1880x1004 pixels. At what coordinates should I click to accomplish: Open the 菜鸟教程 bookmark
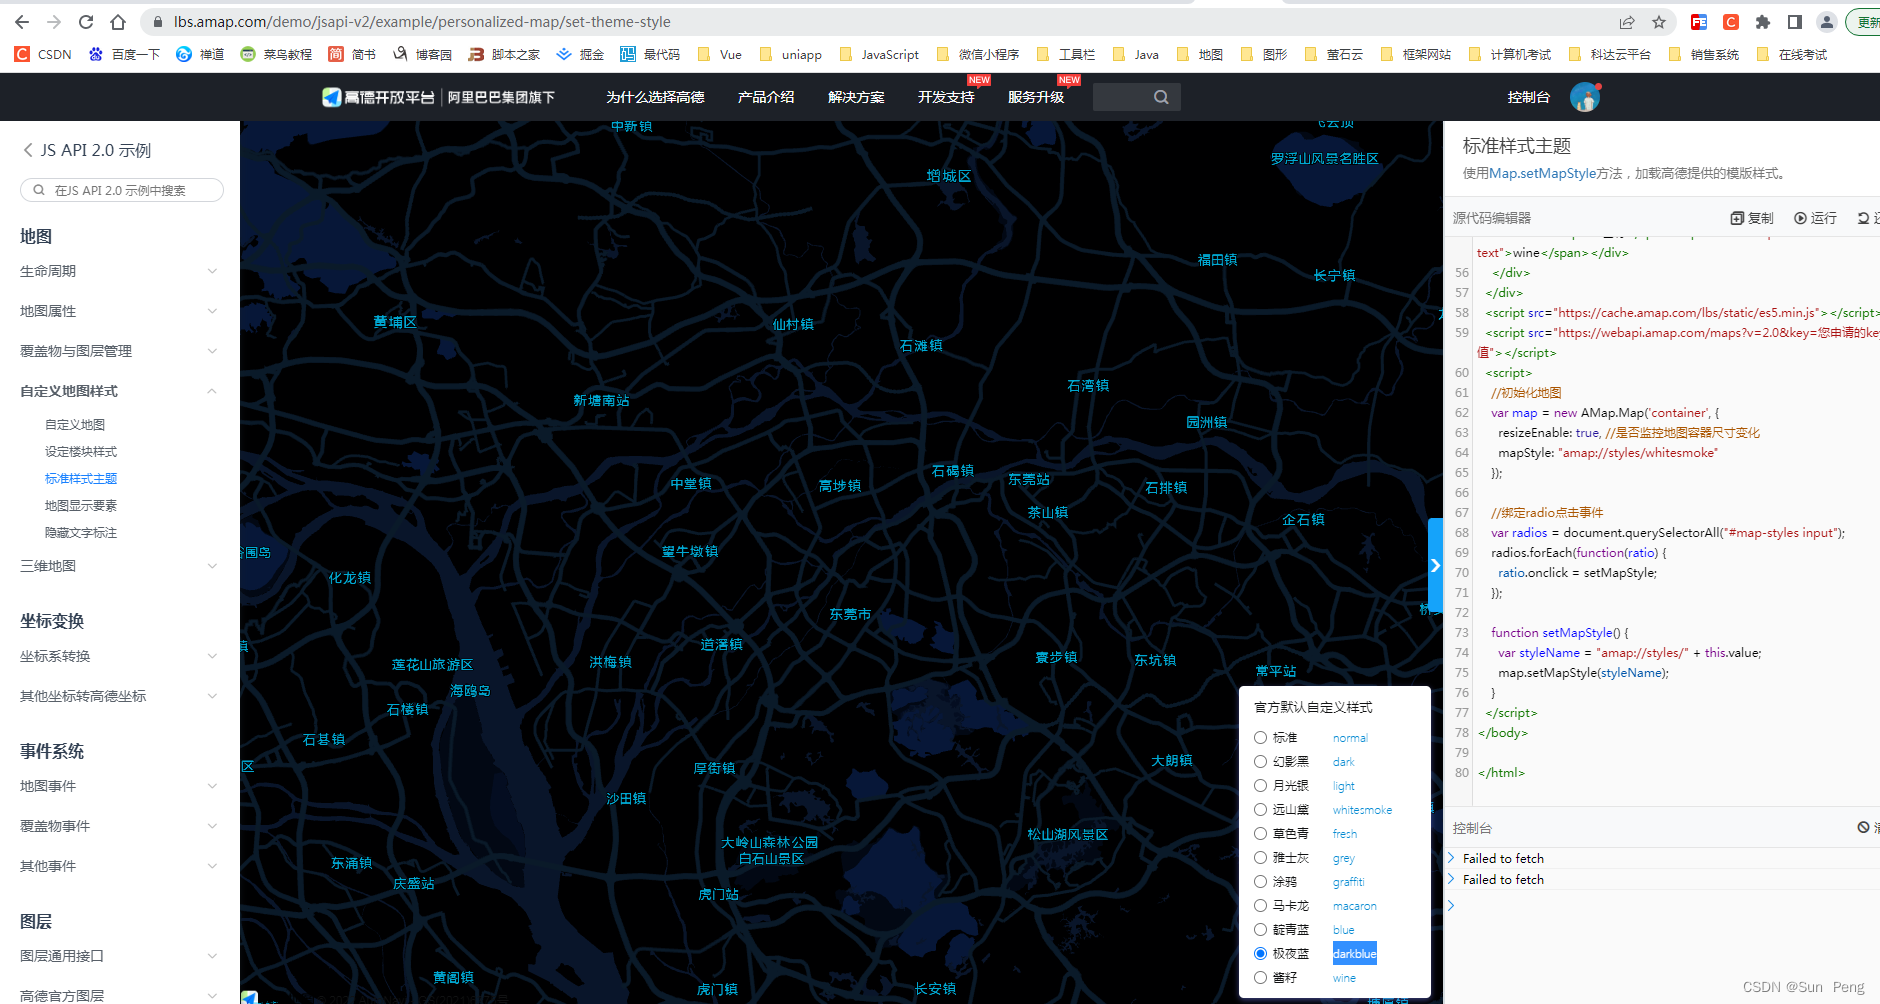[x=276, y=54]
